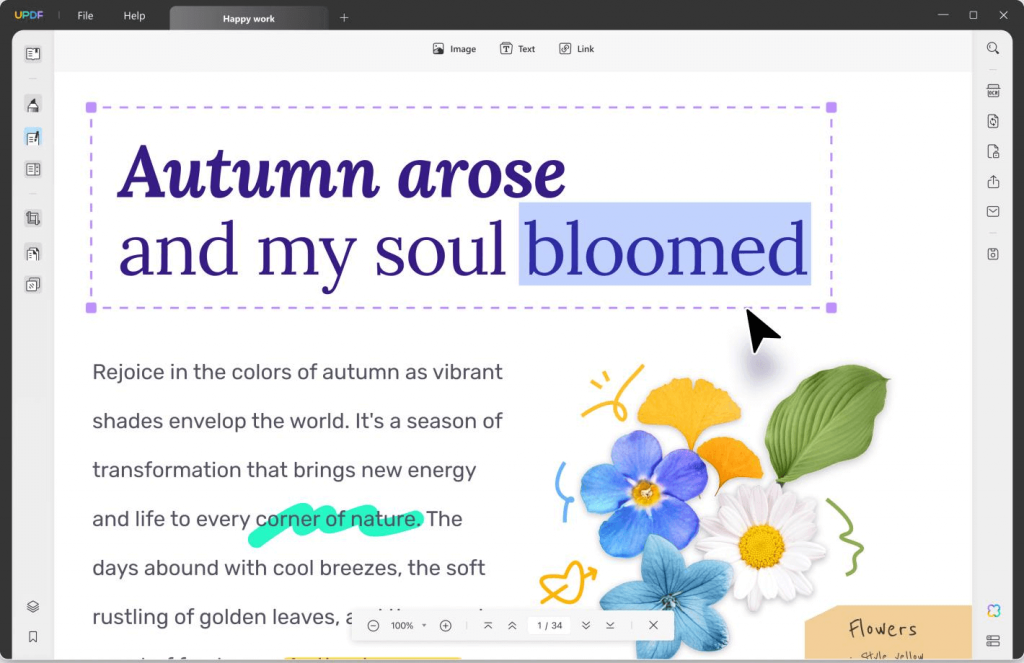Viewport: 1024px width, 663px height.
Task: Switch to annotation mode
Action: click(x=33, y=104)
